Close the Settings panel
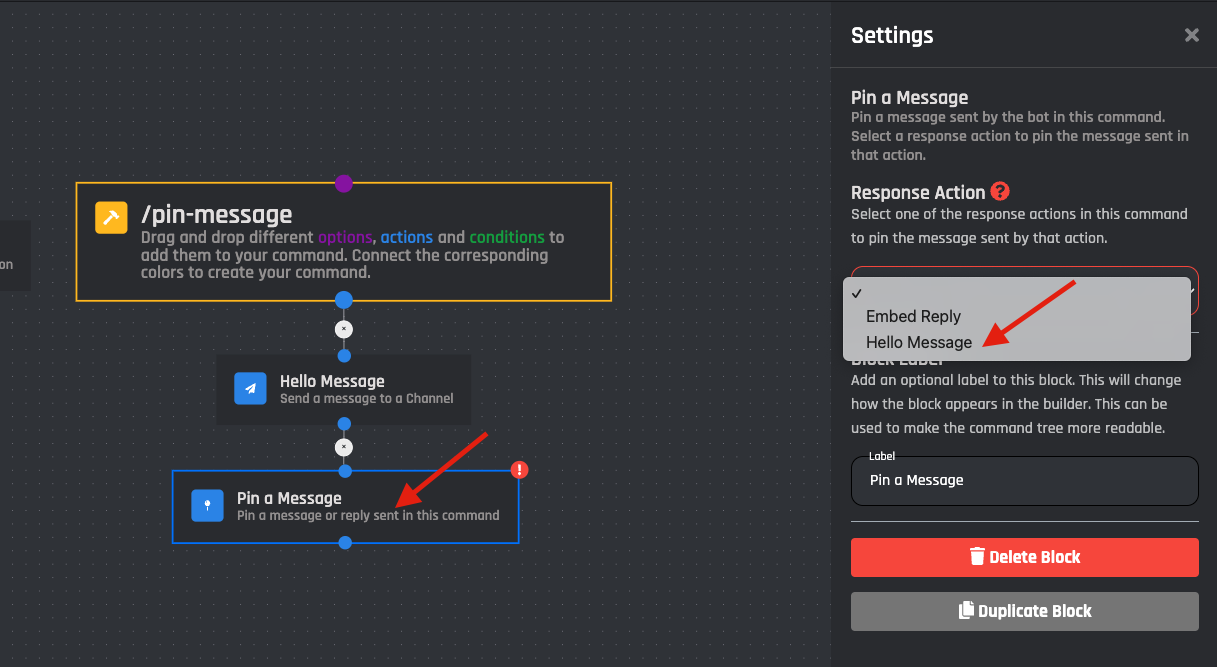 1191,35
